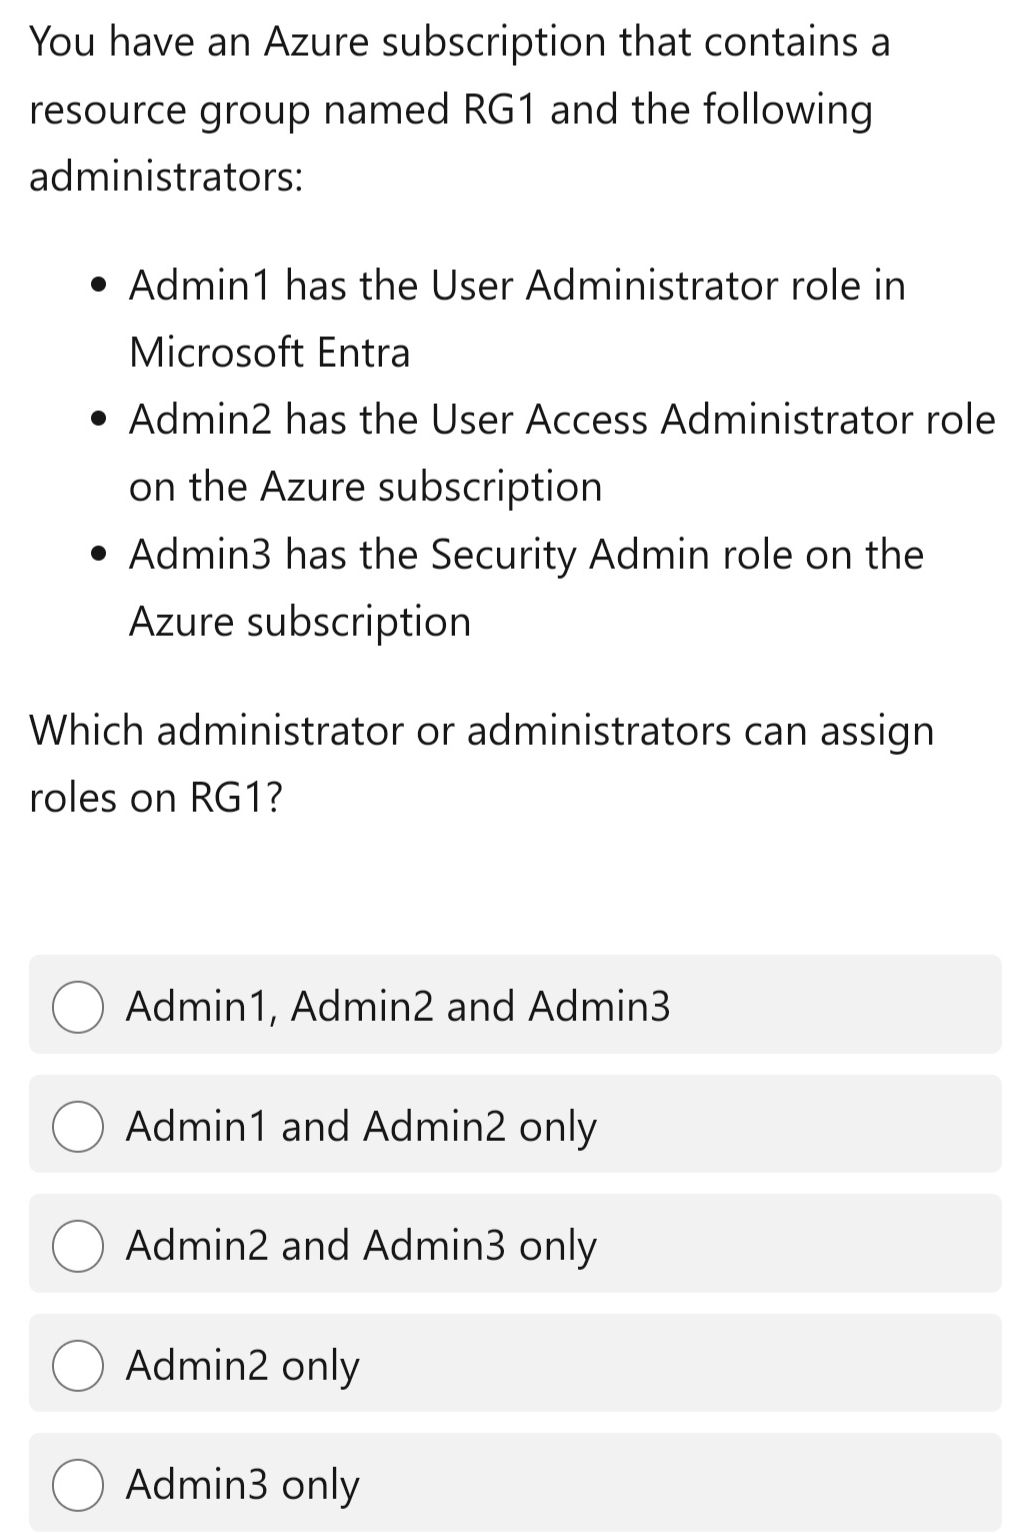Select the radio button for Admin2 and Admin3 only
Viewport: 1034px width, 1533px height.
[76, 1246]
